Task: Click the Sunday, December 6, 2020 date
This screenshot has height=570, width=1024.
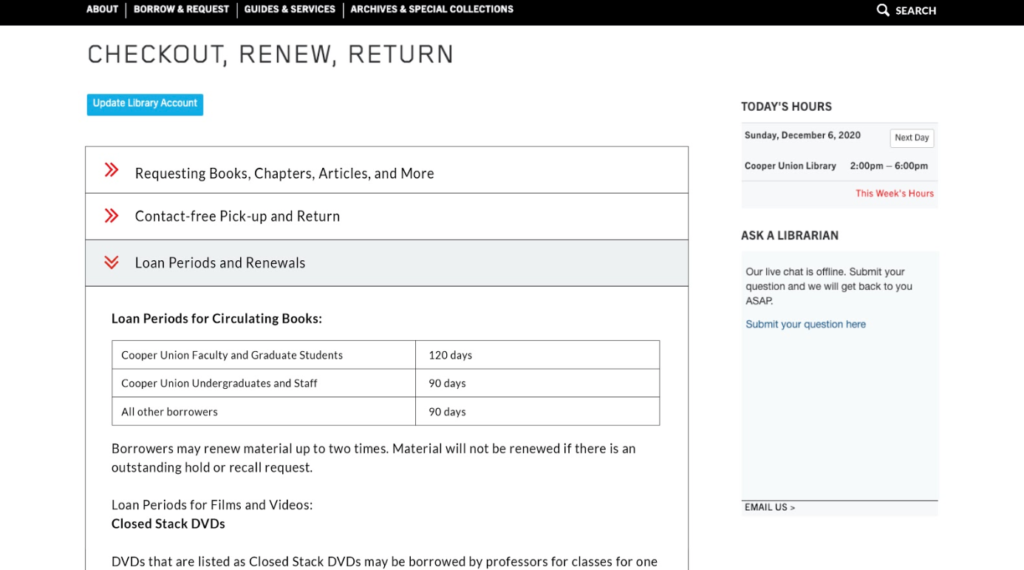Action: [802, 135]
